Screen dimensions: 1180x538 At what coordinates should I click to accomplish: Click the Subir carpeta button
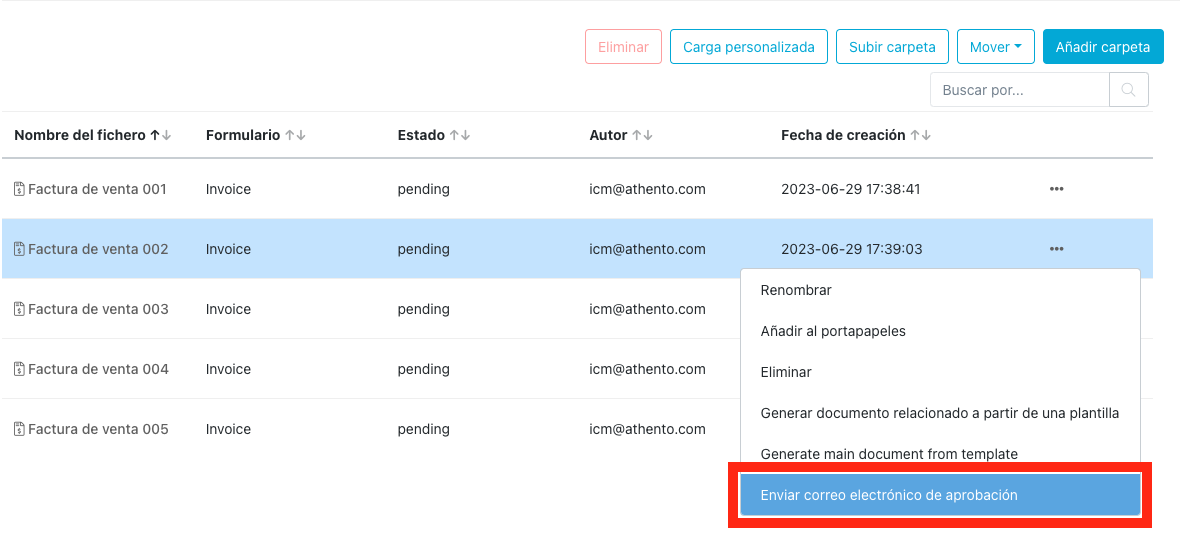pos(892,47)
